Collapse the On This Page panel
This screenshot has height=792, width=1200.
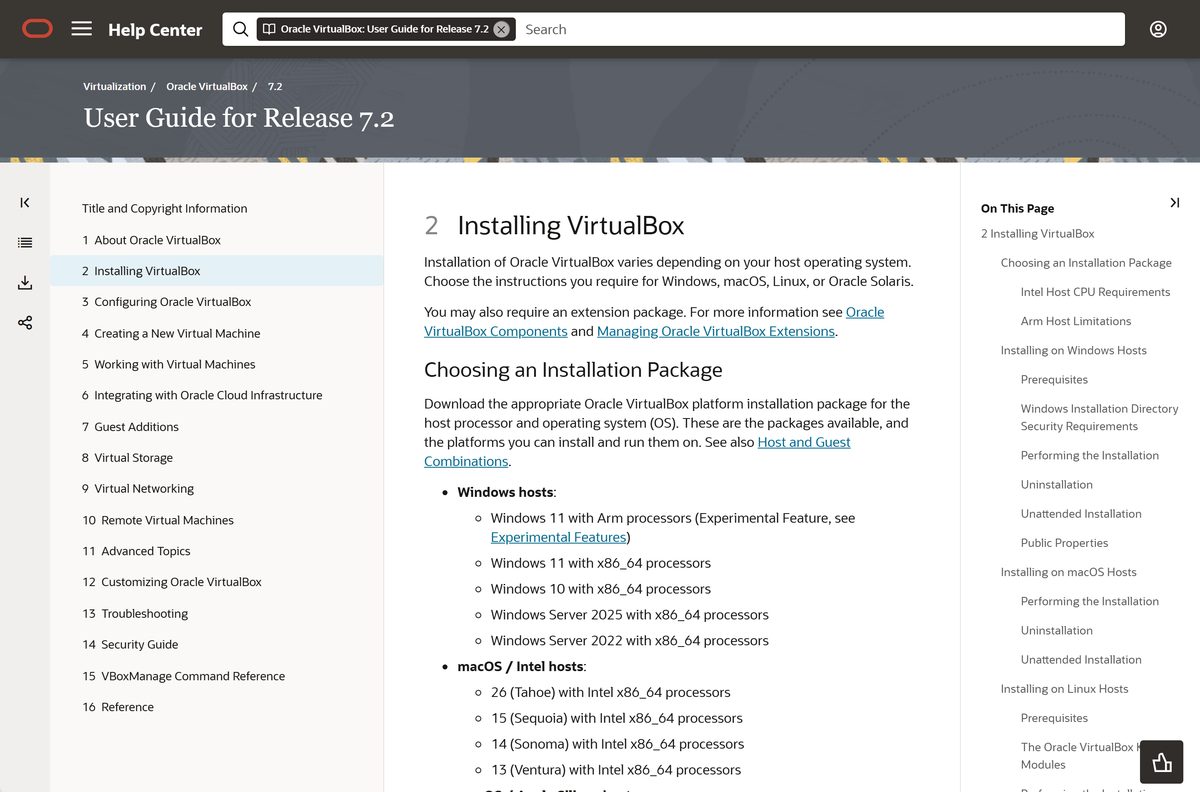tap(1174, 203)
